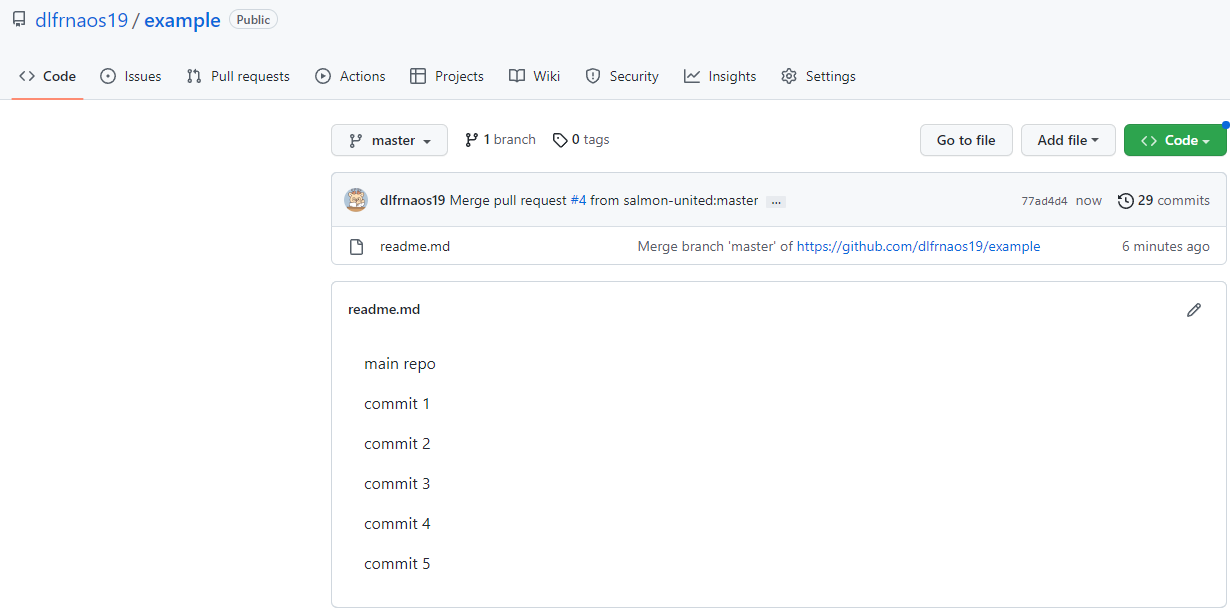
Task: View the 0 tags link
Action: point(581,140)
